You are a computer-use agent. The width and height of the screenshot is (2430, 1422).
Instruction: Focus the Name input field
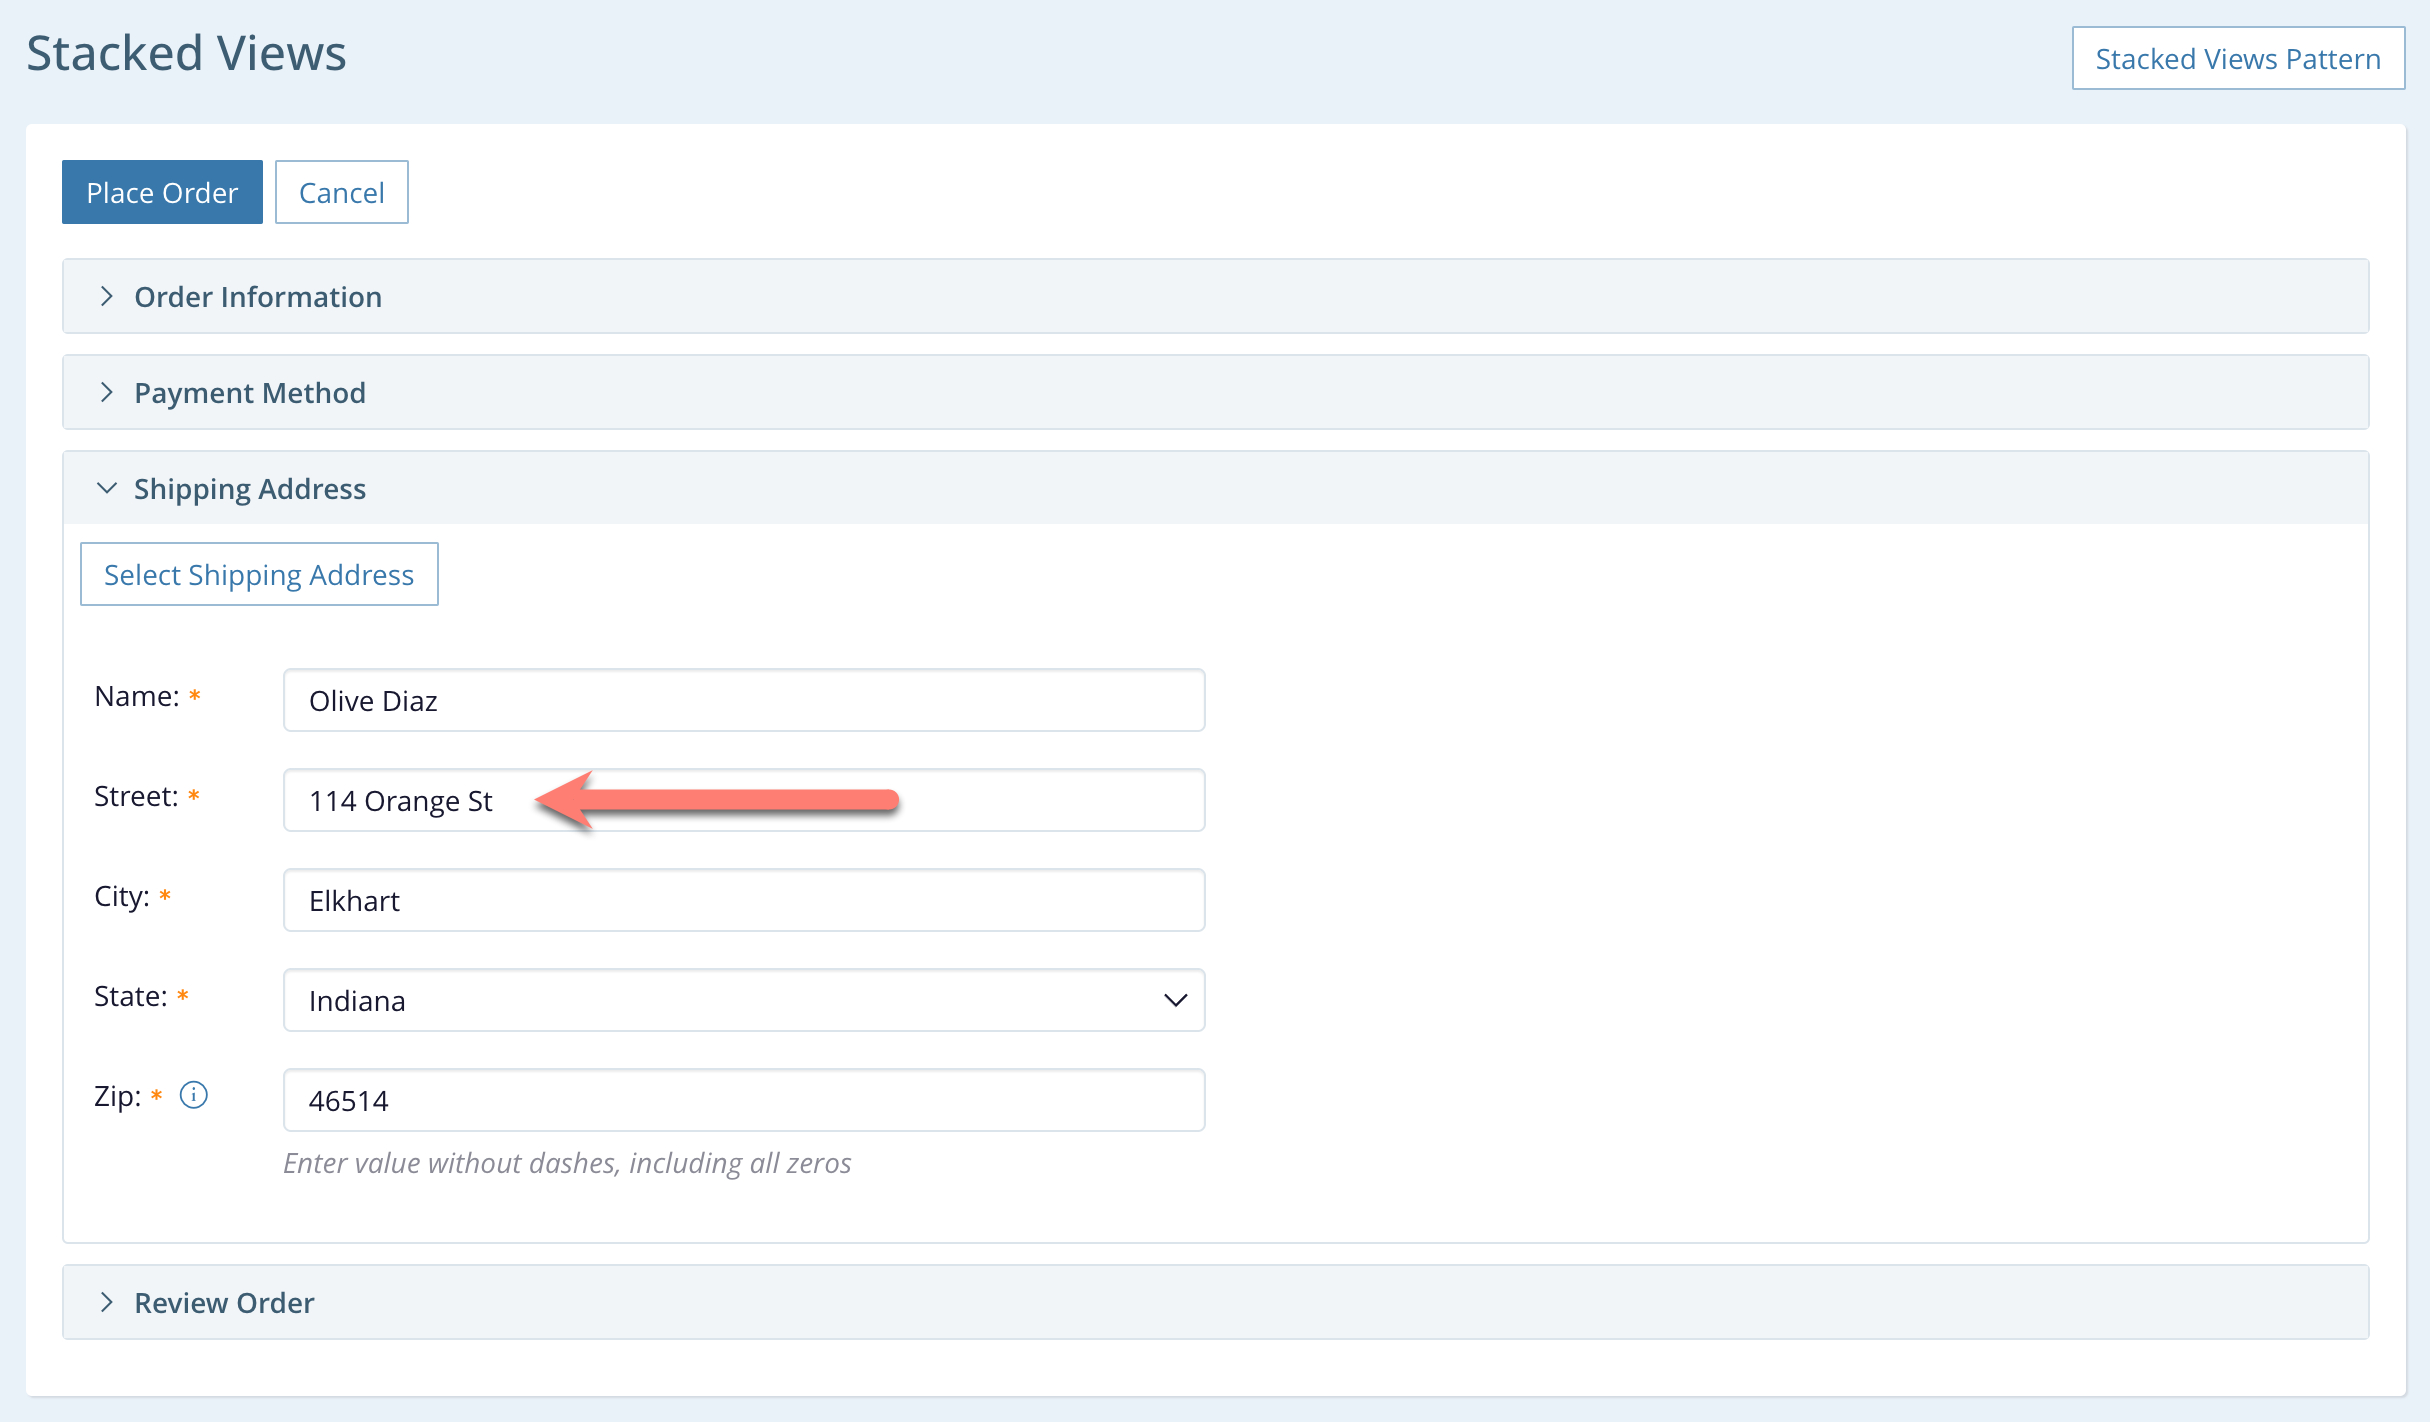point(743,700)
